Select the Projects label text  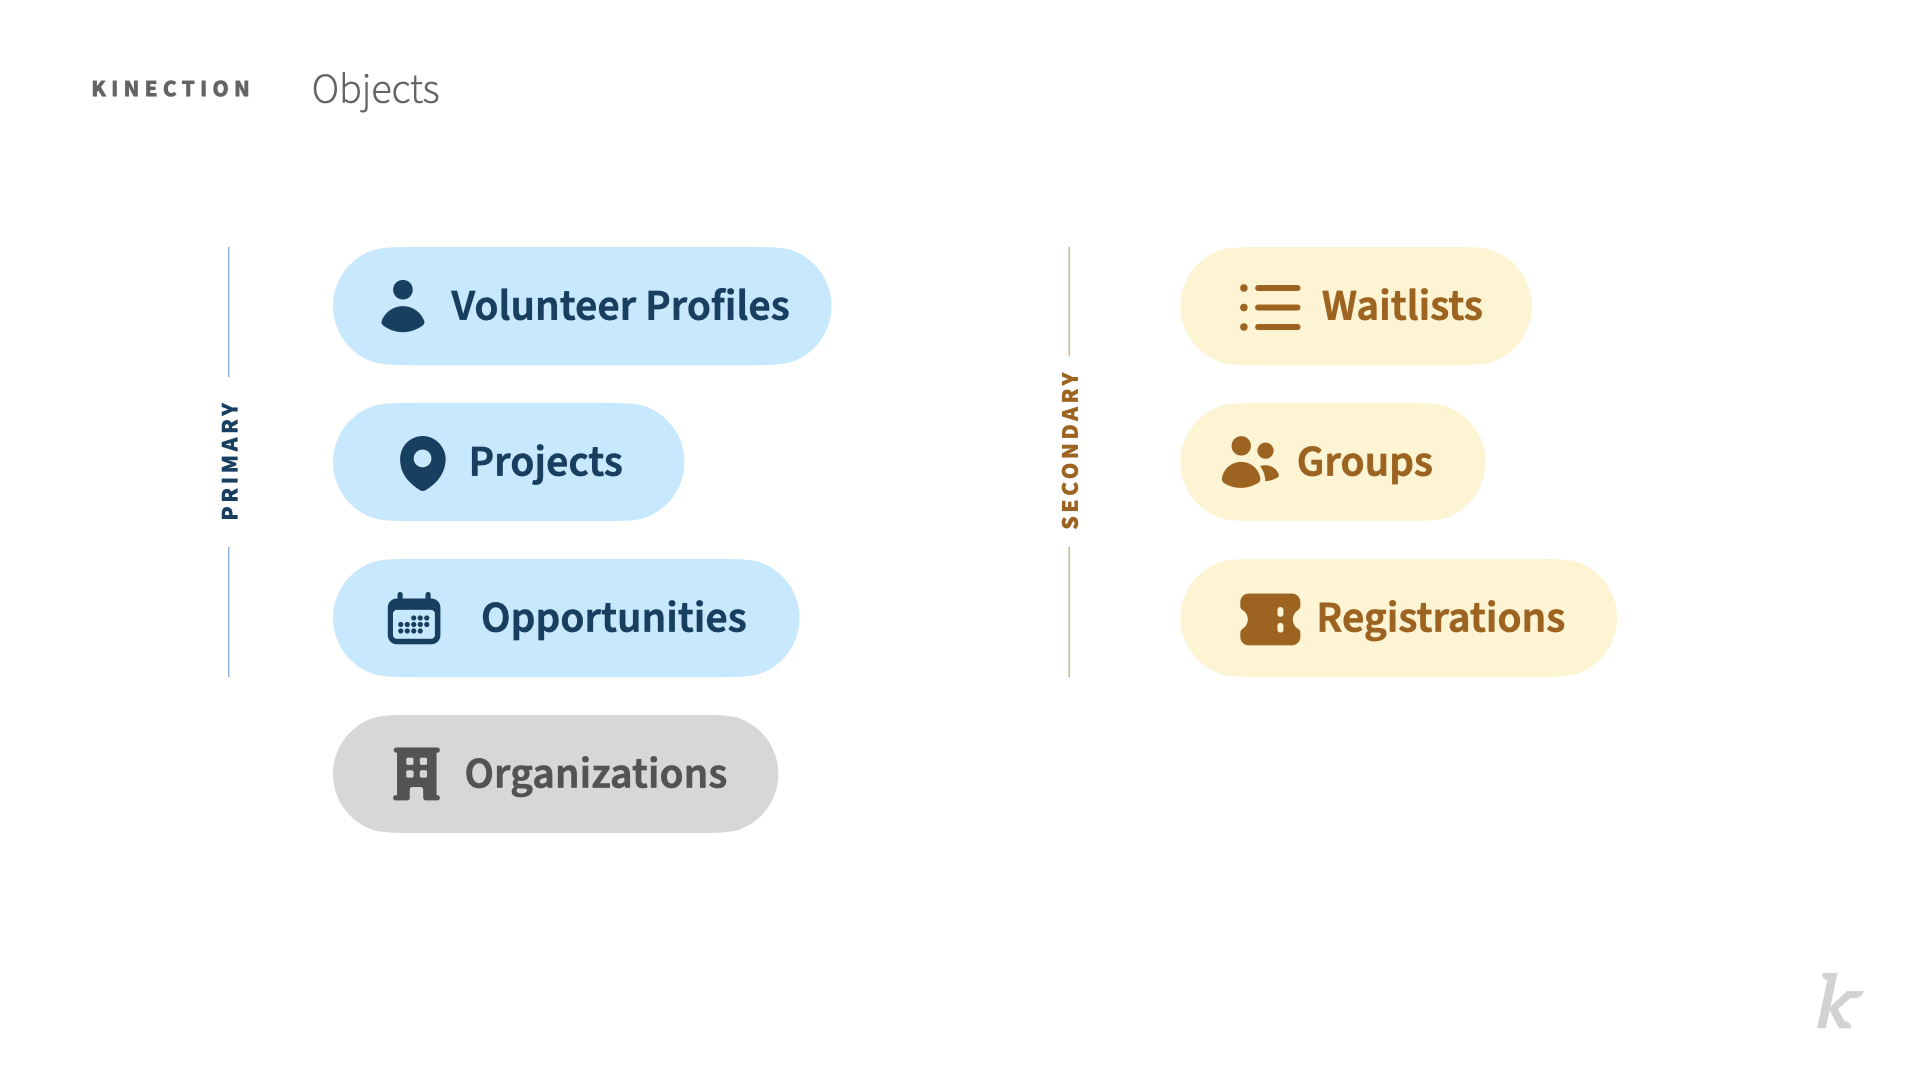click(x=546, y=463)
